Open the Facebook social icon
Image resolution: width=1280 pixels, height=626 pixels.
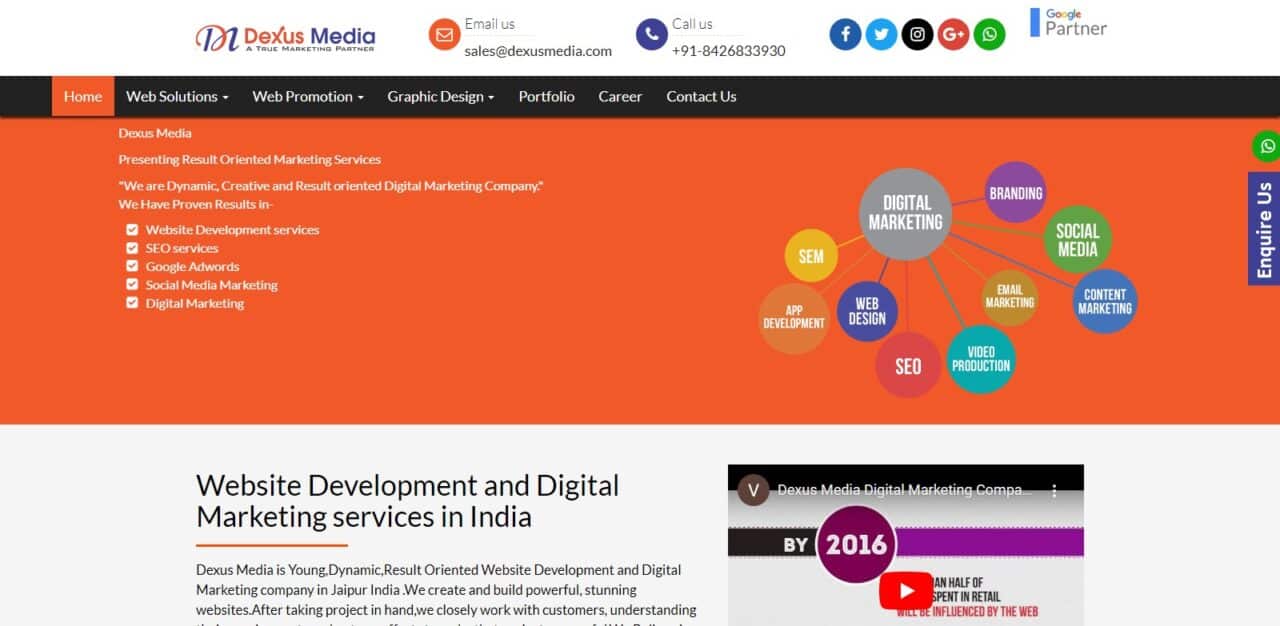[845, 35]
